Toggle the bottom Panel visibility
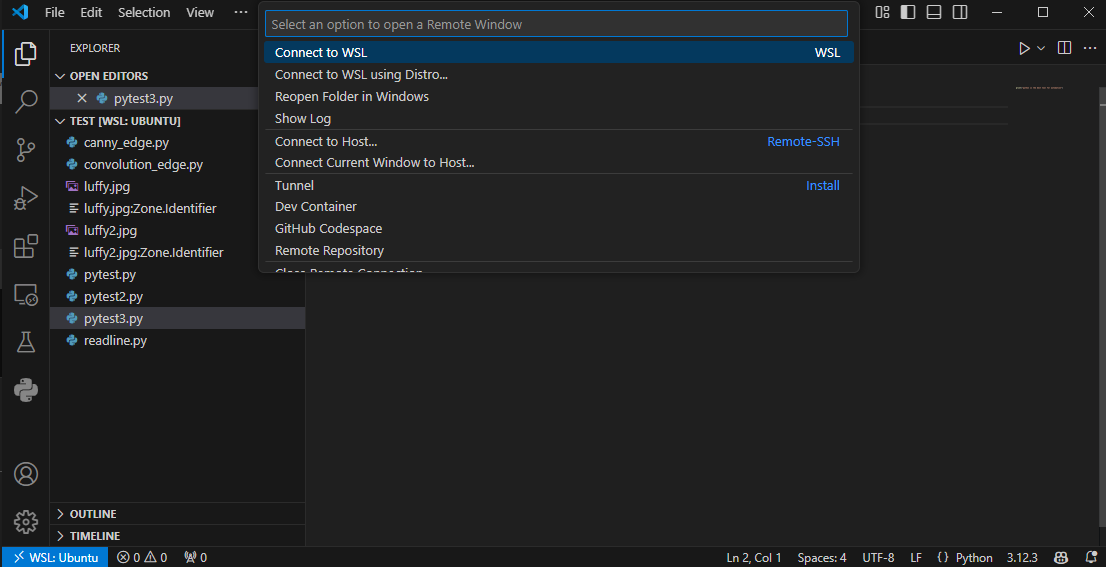 coord(934,12)
